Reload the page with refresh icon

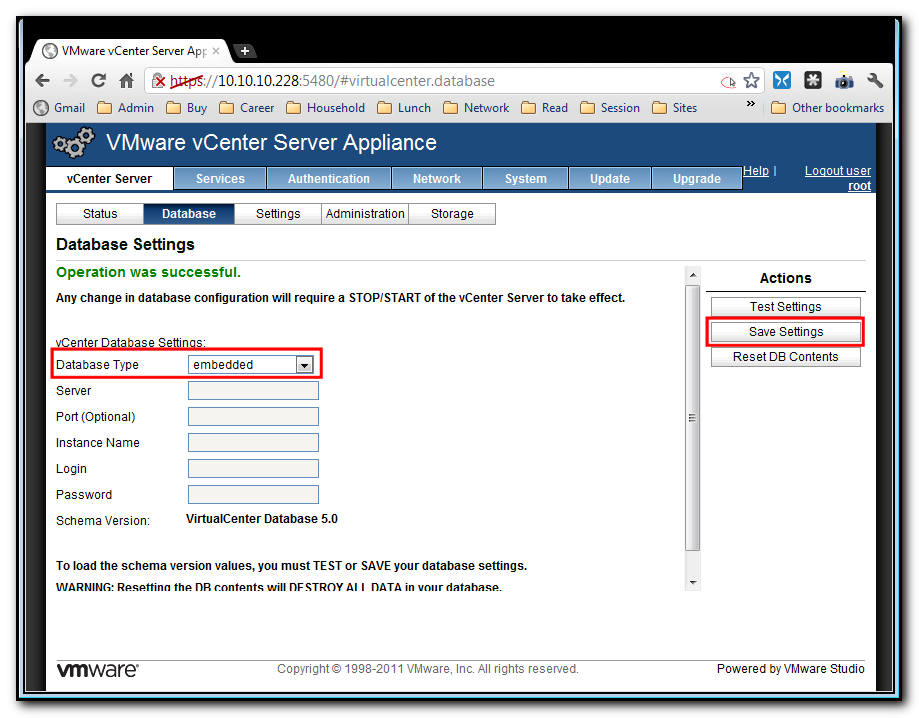[98, 80]
